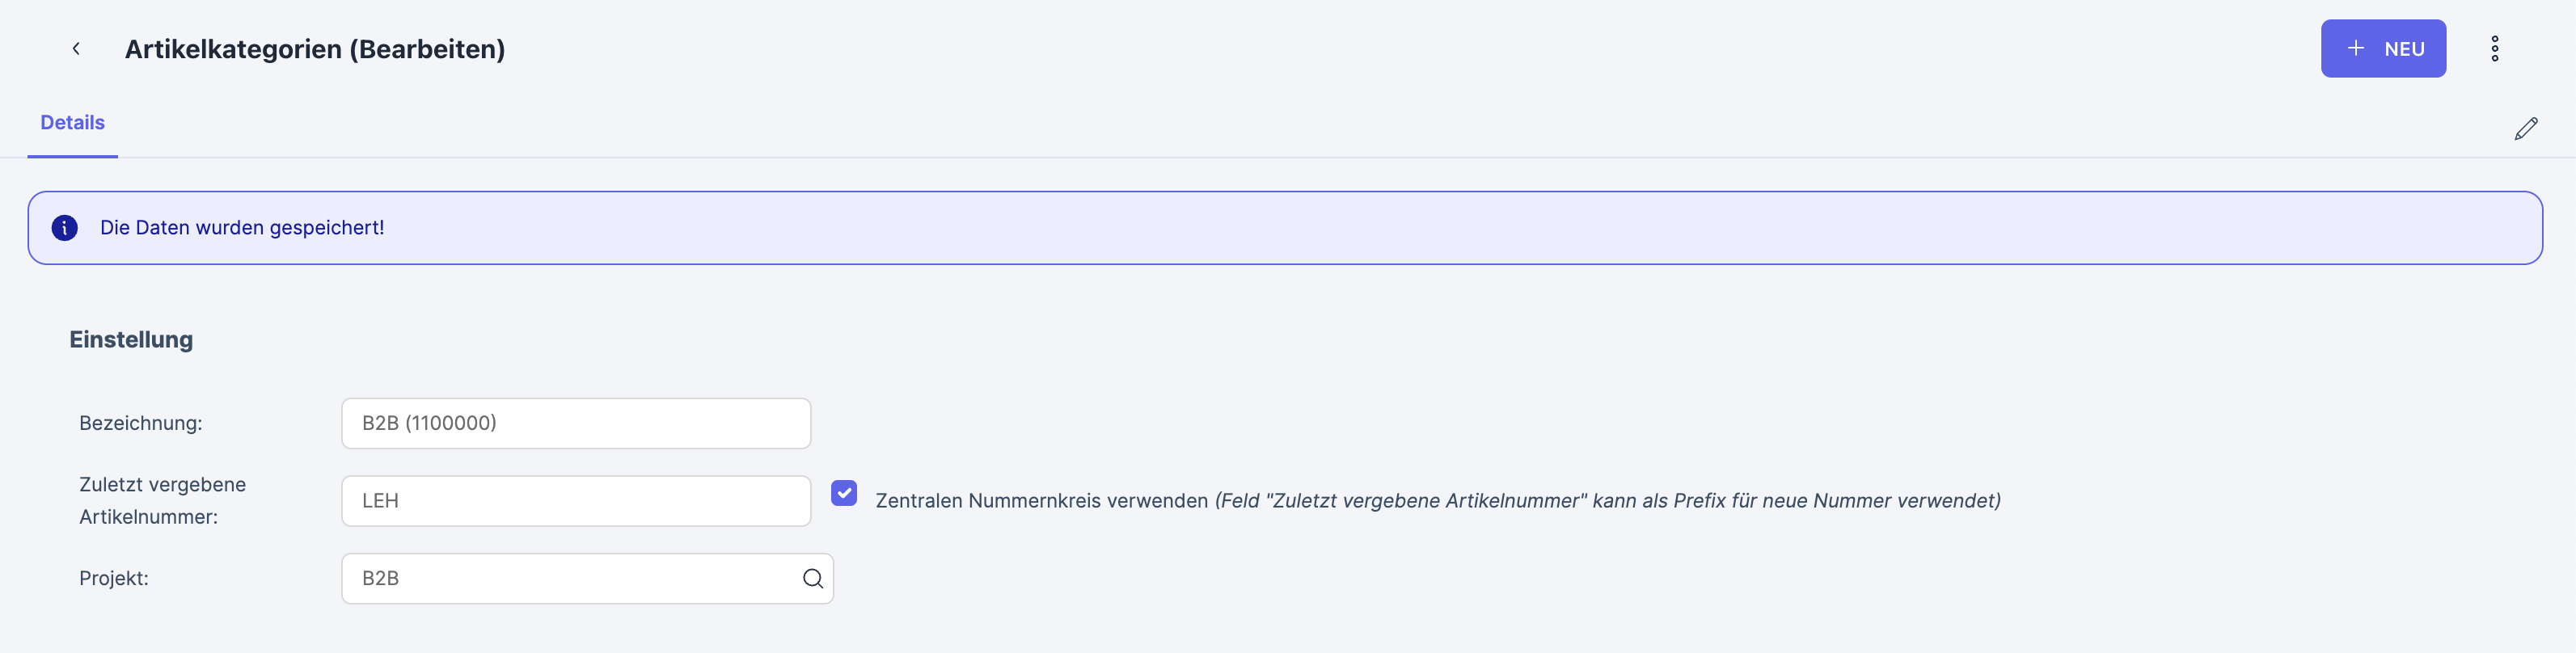Click the "Projekt:" label

(x=114, y=579)
